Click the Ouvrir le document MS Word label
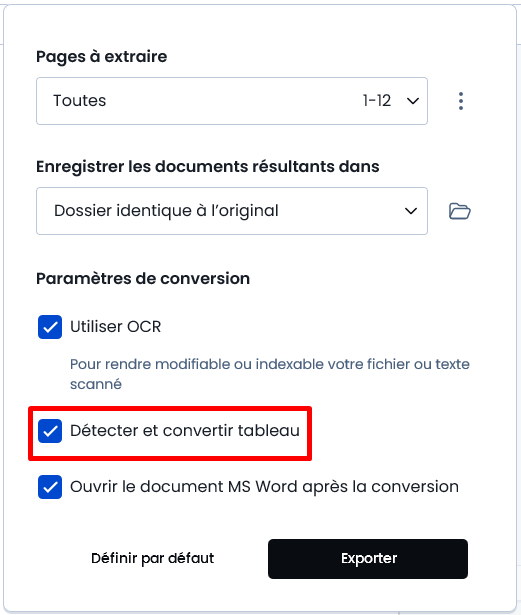 (x=264, y=487)
